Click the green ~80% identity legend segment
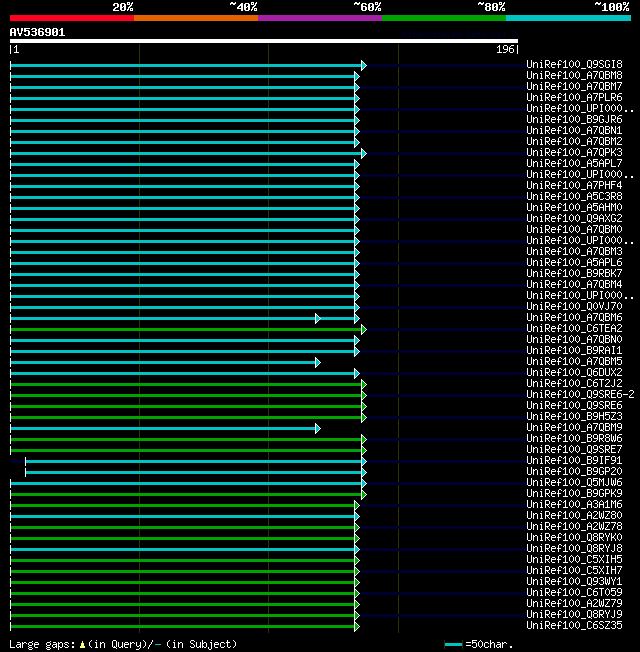This screenshot has height=652, width=640. 444,18
